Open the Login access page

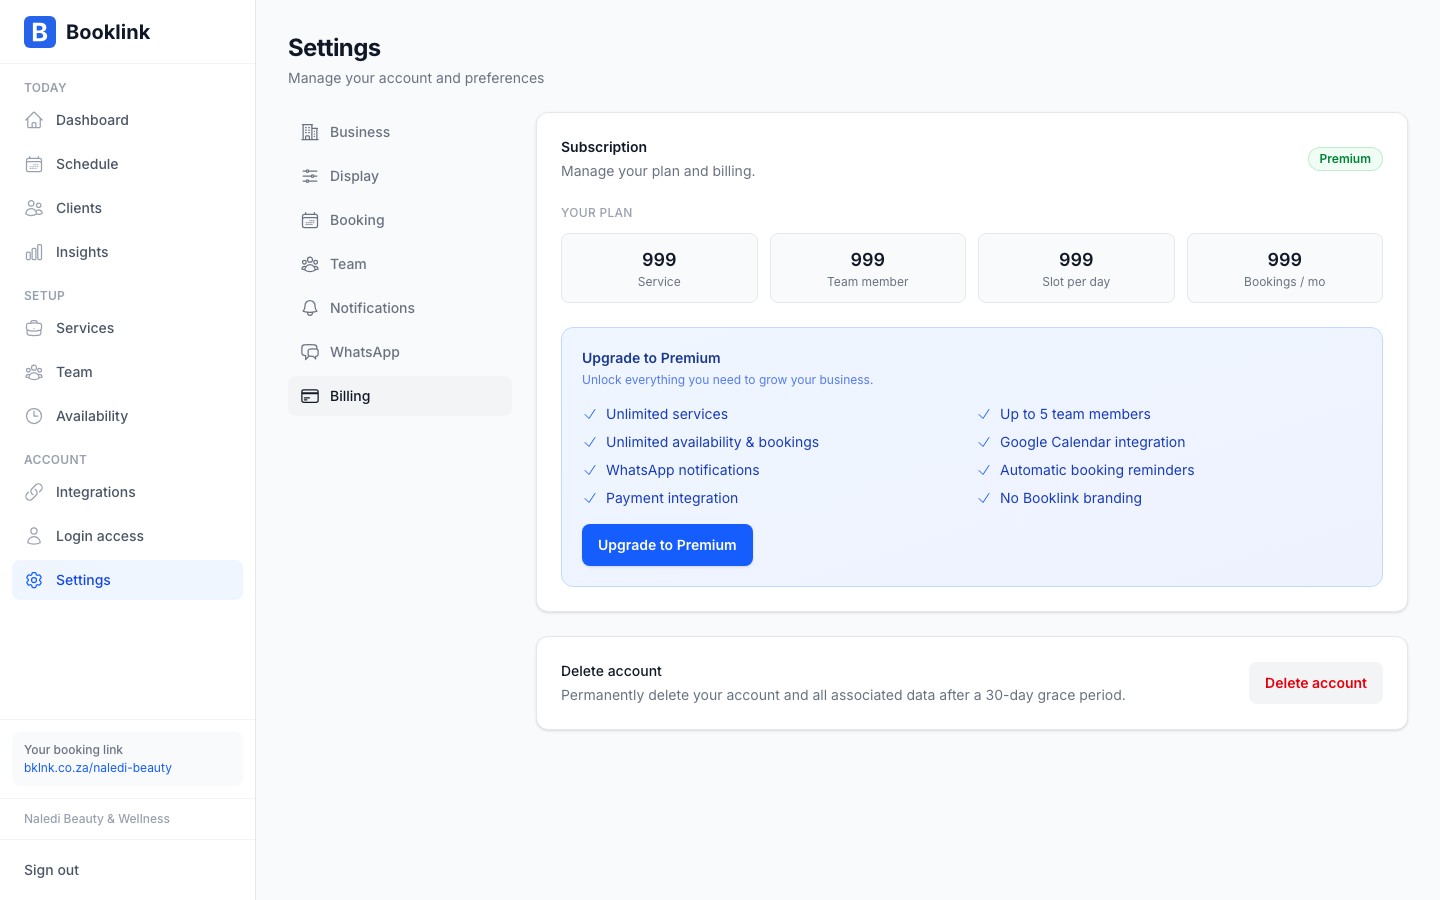tap(127, 536)
